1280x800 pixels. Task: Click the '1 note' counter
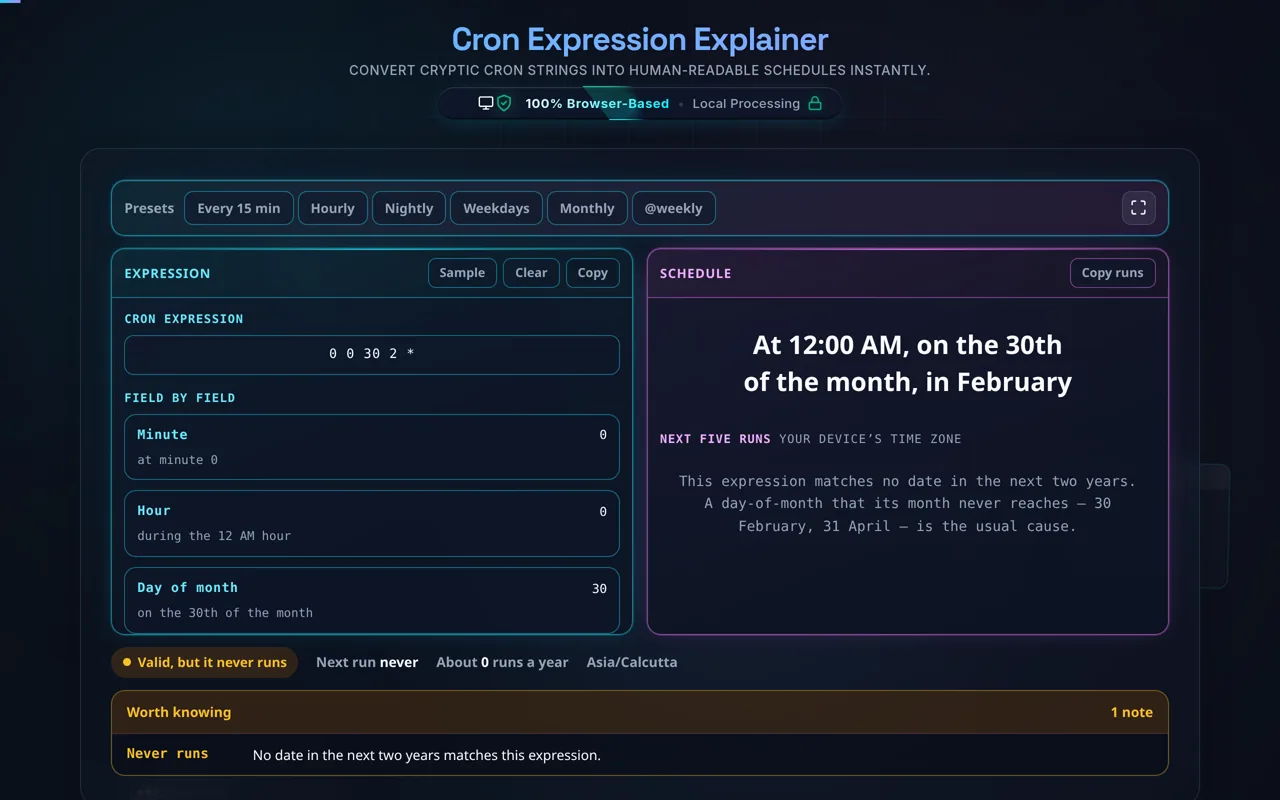1132,712
